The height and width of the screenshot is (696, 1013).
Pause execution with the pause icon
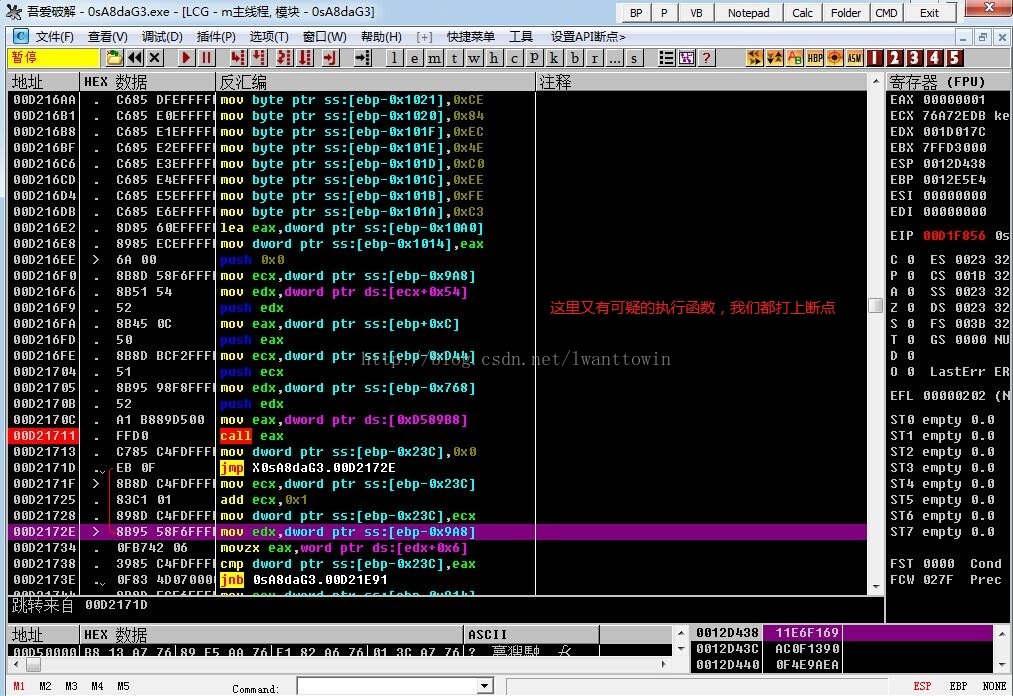point(206,58)
